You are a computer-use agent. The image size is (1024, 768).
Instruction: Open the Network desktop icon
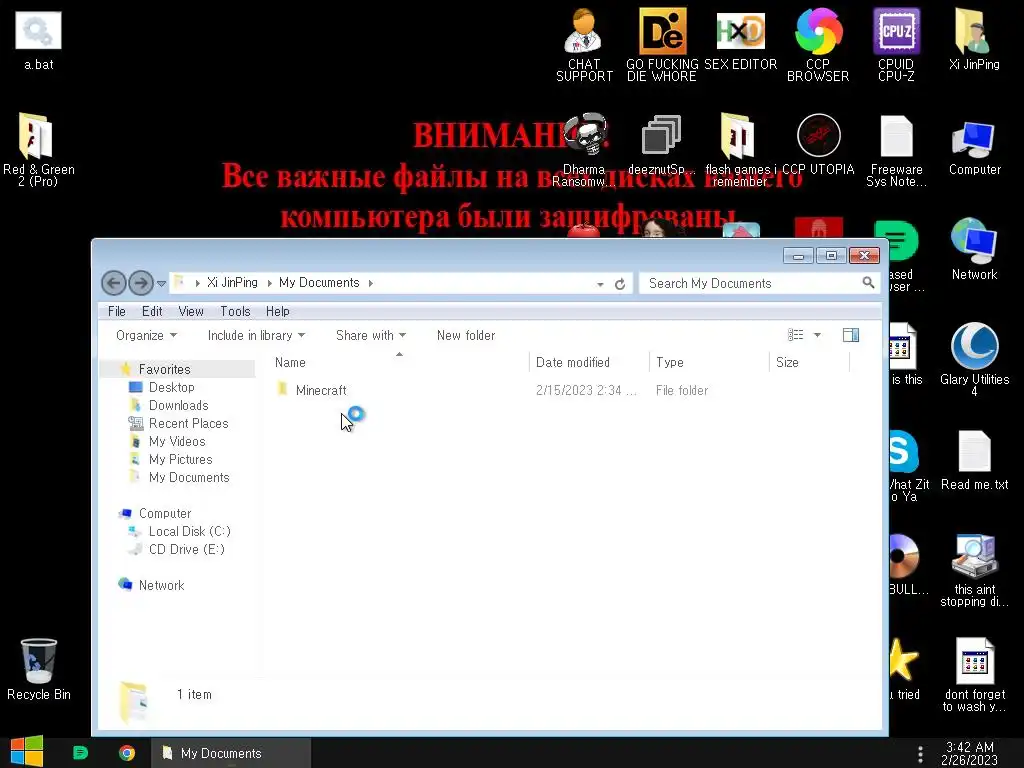click(x=974, y=251)
